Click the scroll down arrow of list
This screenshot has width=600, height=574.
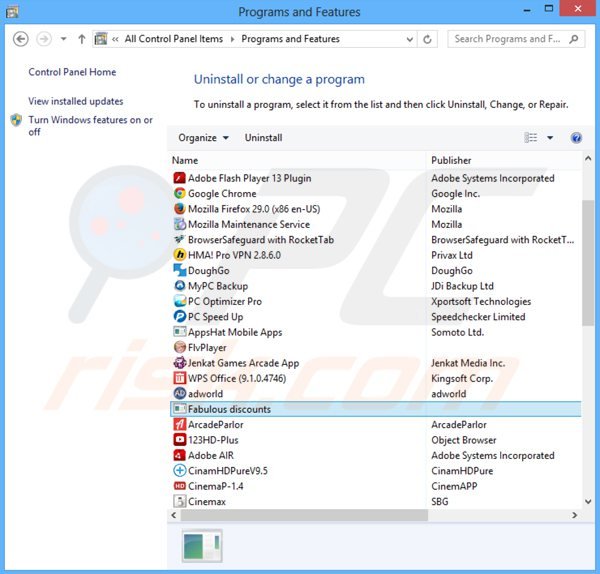coord(588,501)
